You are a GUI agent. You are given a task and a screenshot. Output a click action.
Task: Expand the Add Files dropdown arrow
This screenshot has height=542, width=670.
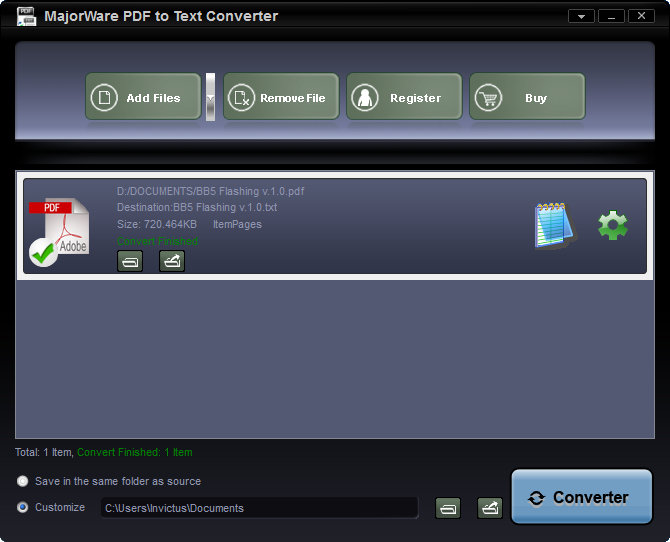[x=210, y=97]
